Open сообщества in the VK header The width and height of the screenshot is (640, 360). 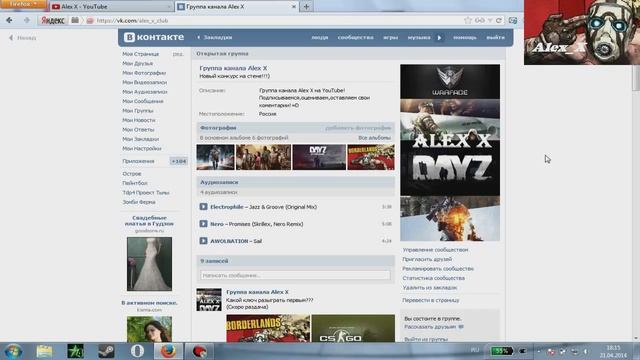click(x=355, y=38)
